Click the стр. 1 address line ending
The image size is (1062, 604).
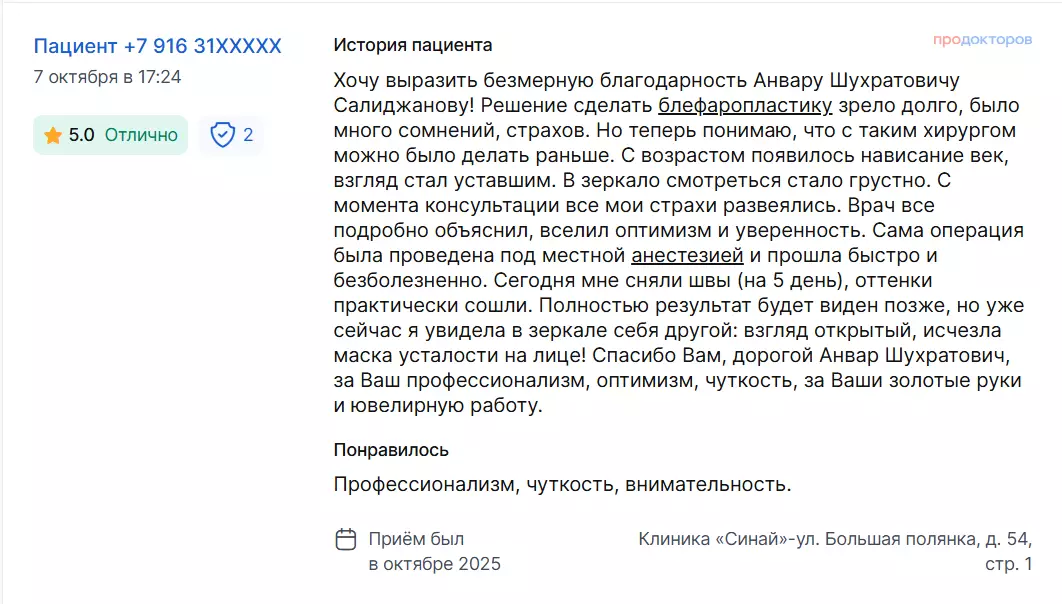pos(1008,564)
